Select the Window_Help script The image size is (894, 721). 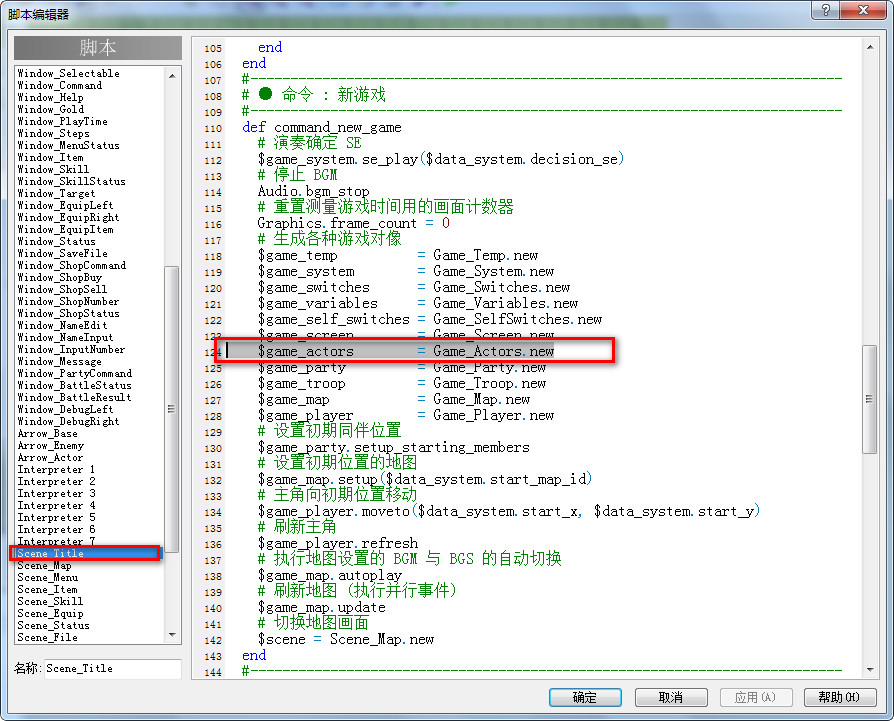50,97
